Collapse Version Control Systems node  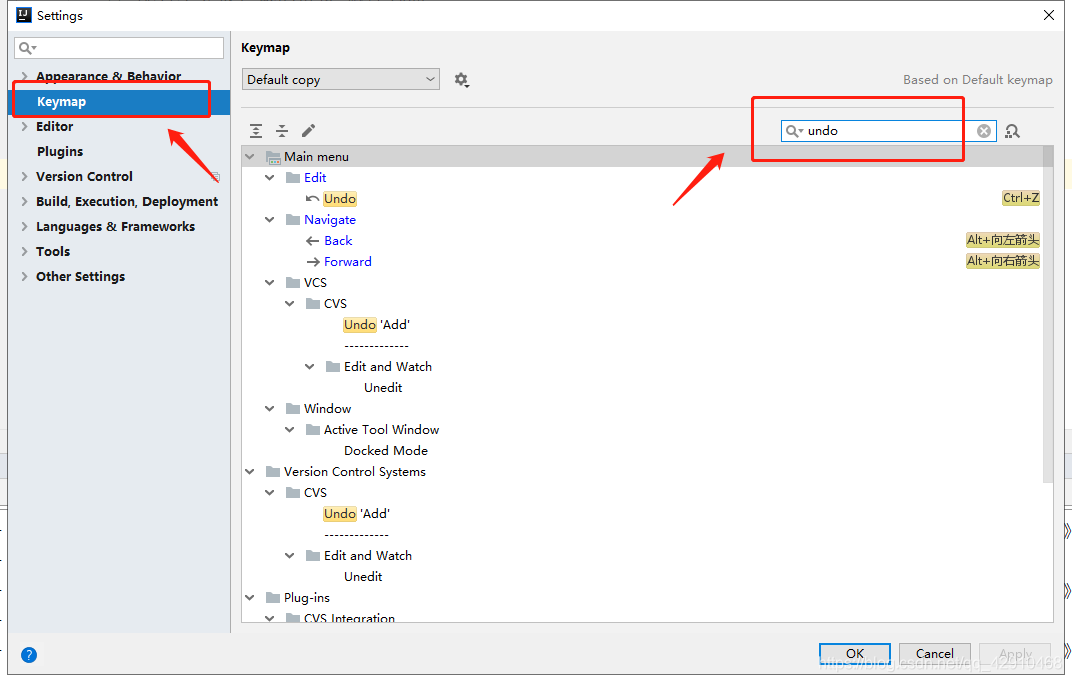point(250,472)
